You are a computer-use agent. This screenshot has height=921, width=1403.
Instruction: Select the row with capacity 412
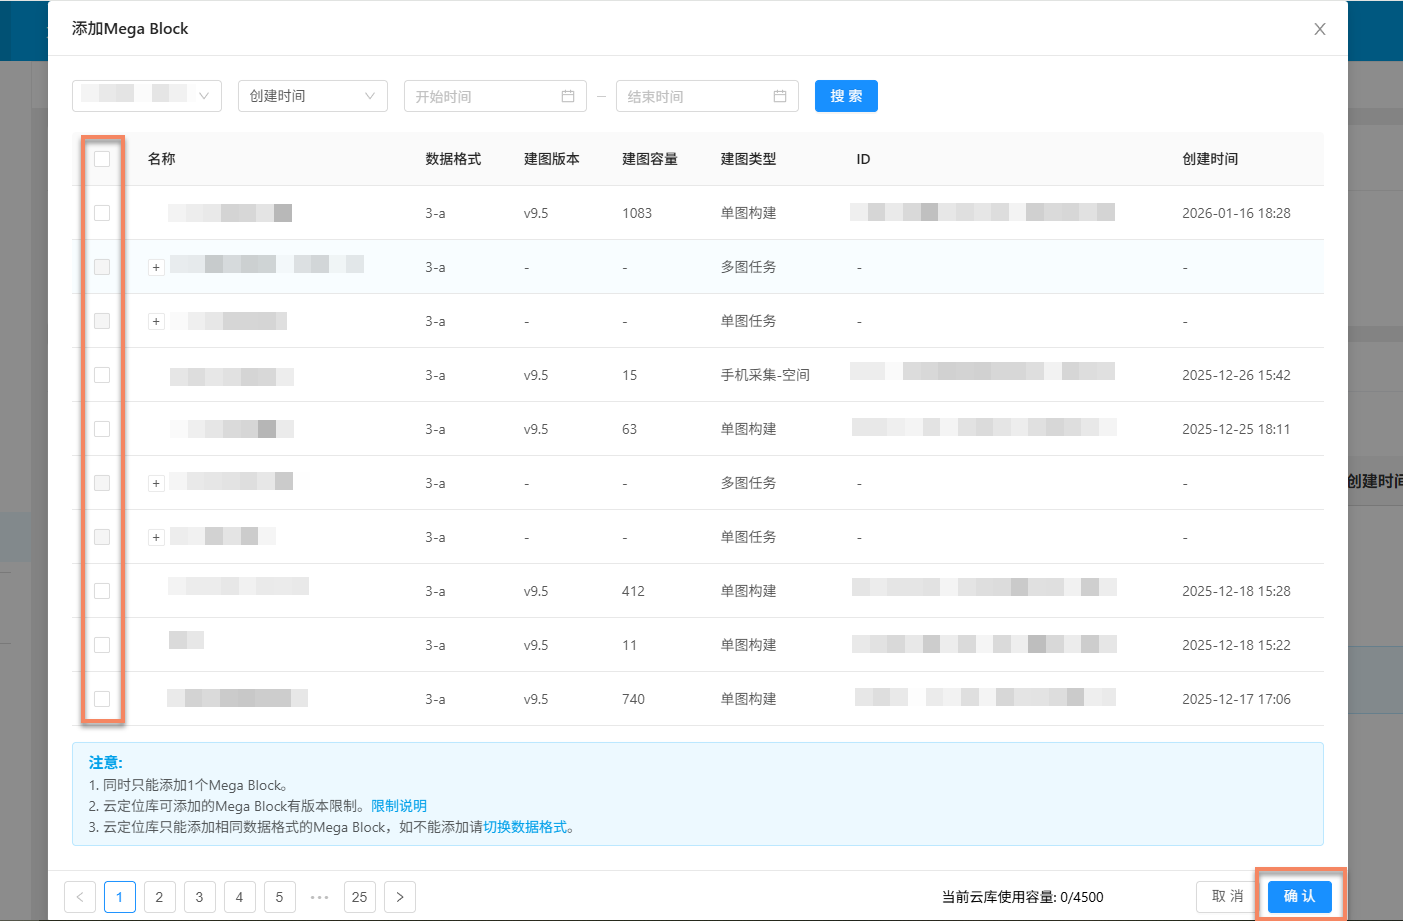click(102, 591)
